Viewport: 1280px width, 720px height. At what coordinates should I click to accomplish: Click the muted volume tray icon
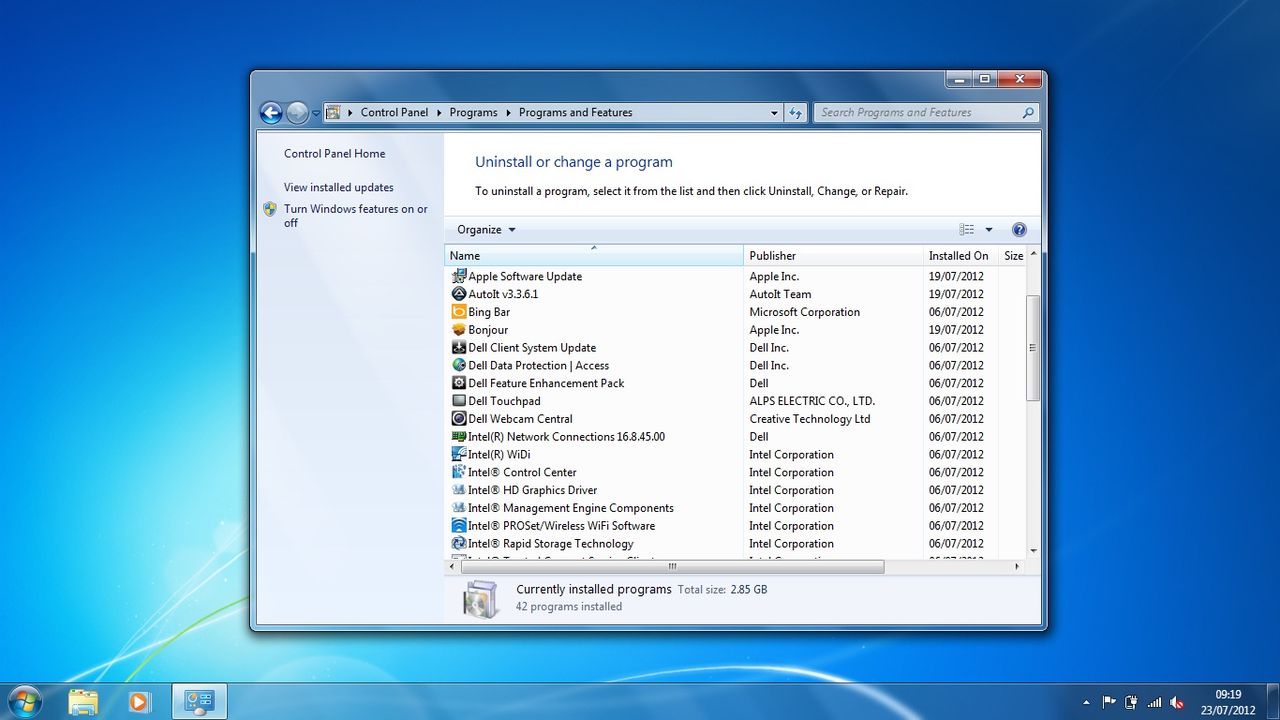click(x=1177, y=702)
